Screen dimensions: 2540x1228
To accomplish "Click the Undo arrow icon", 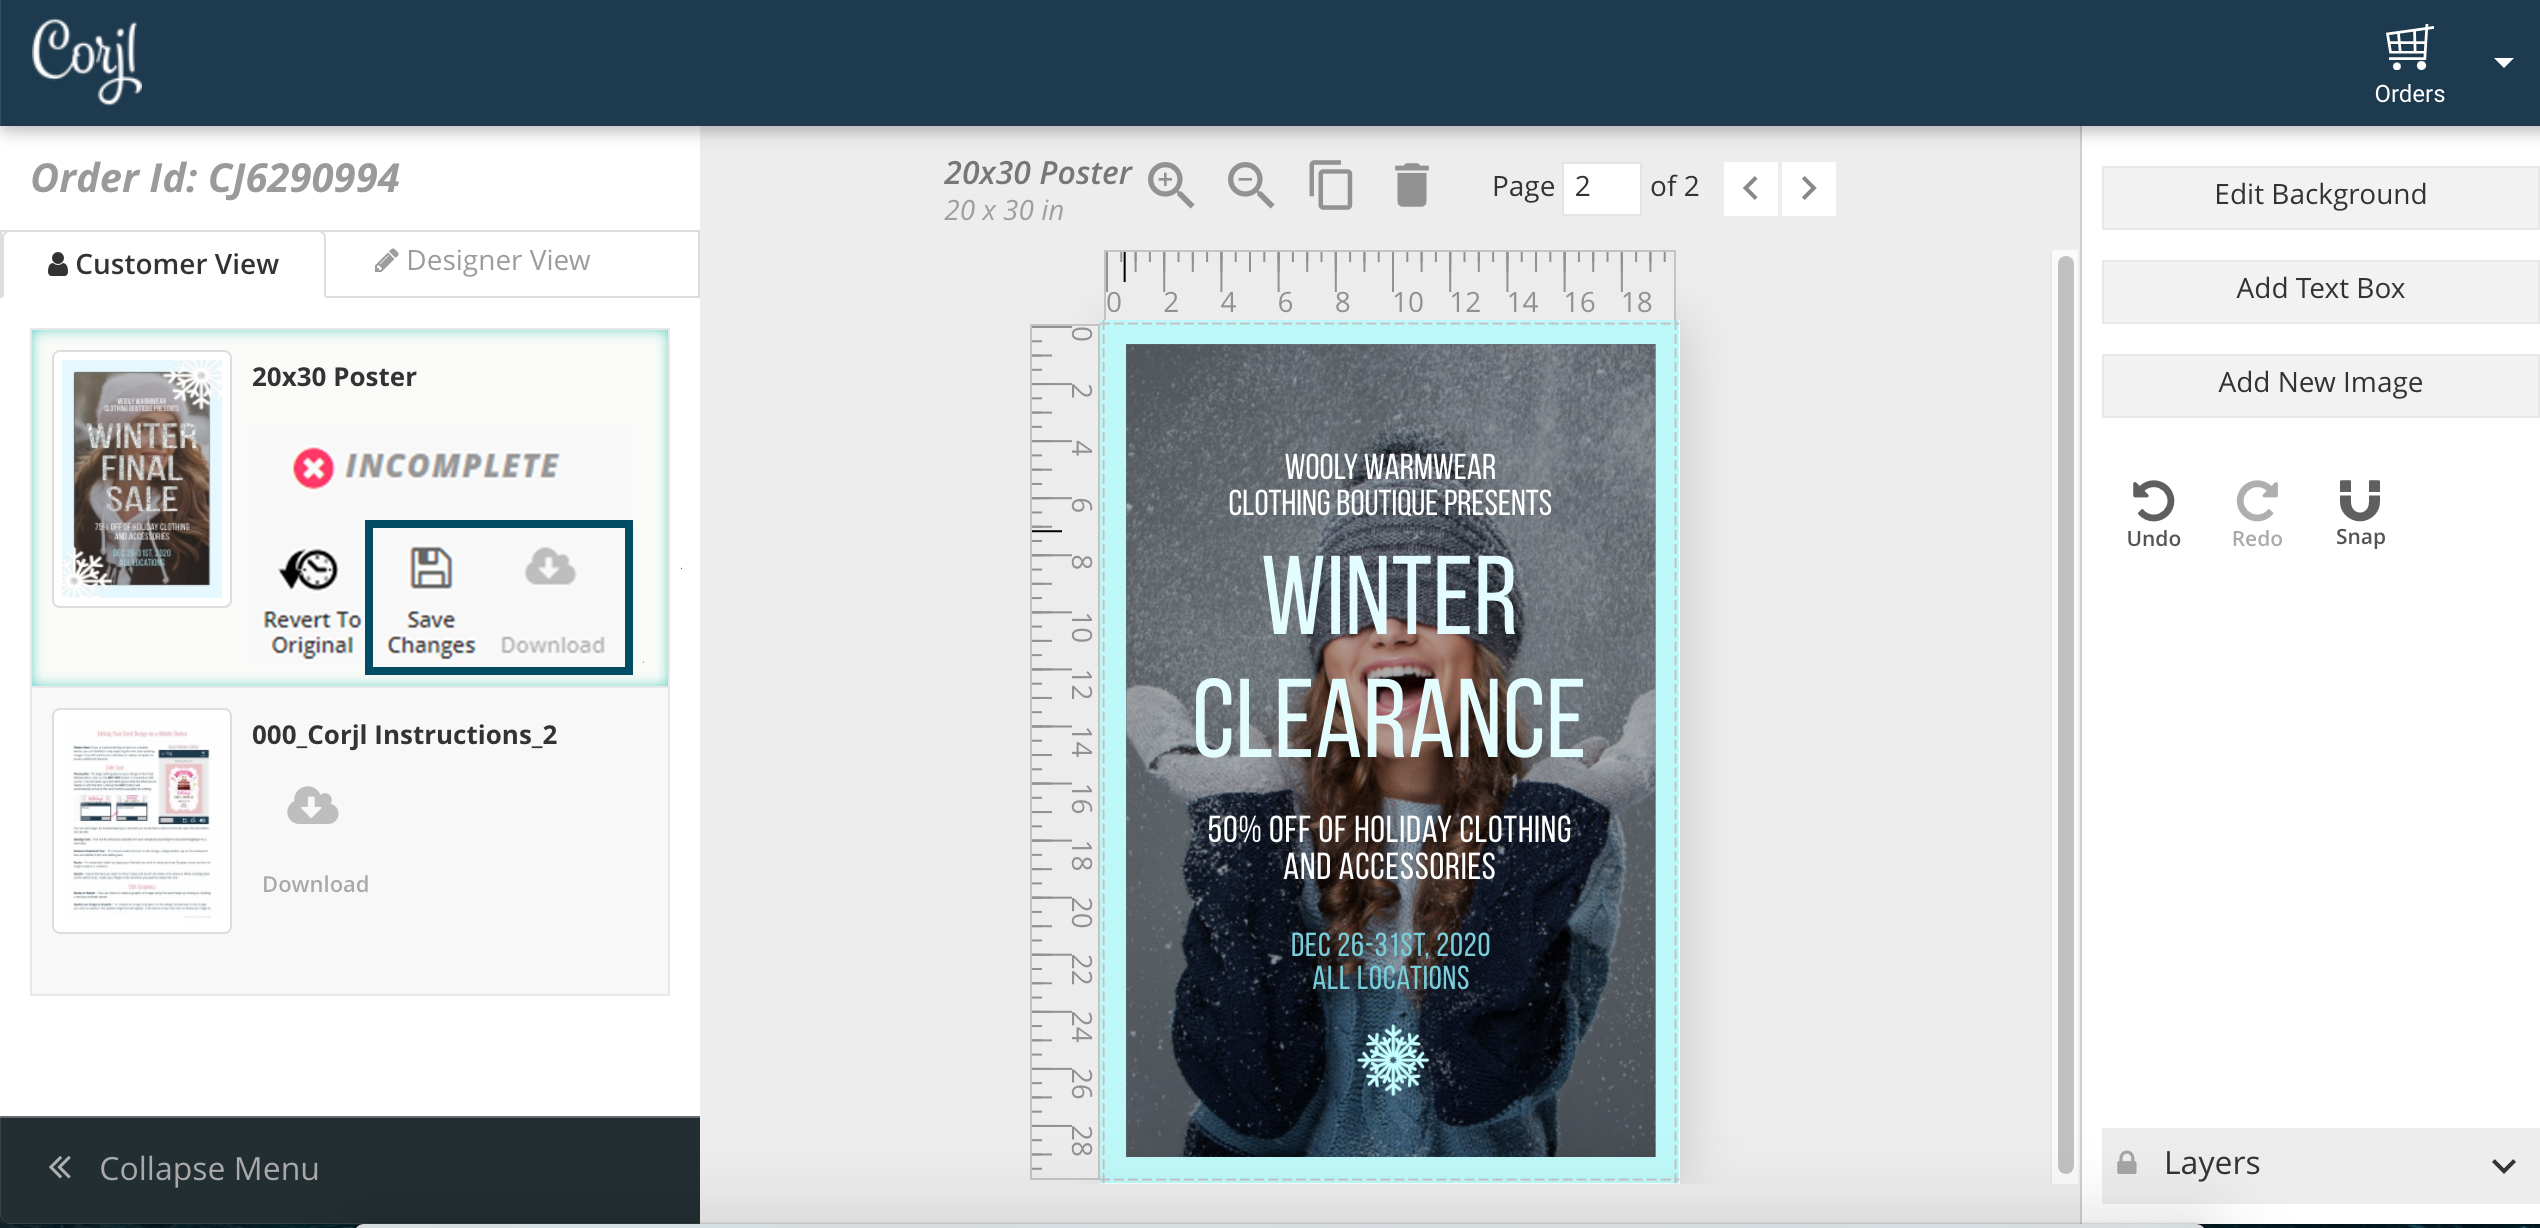I will tap(2153, 501).
